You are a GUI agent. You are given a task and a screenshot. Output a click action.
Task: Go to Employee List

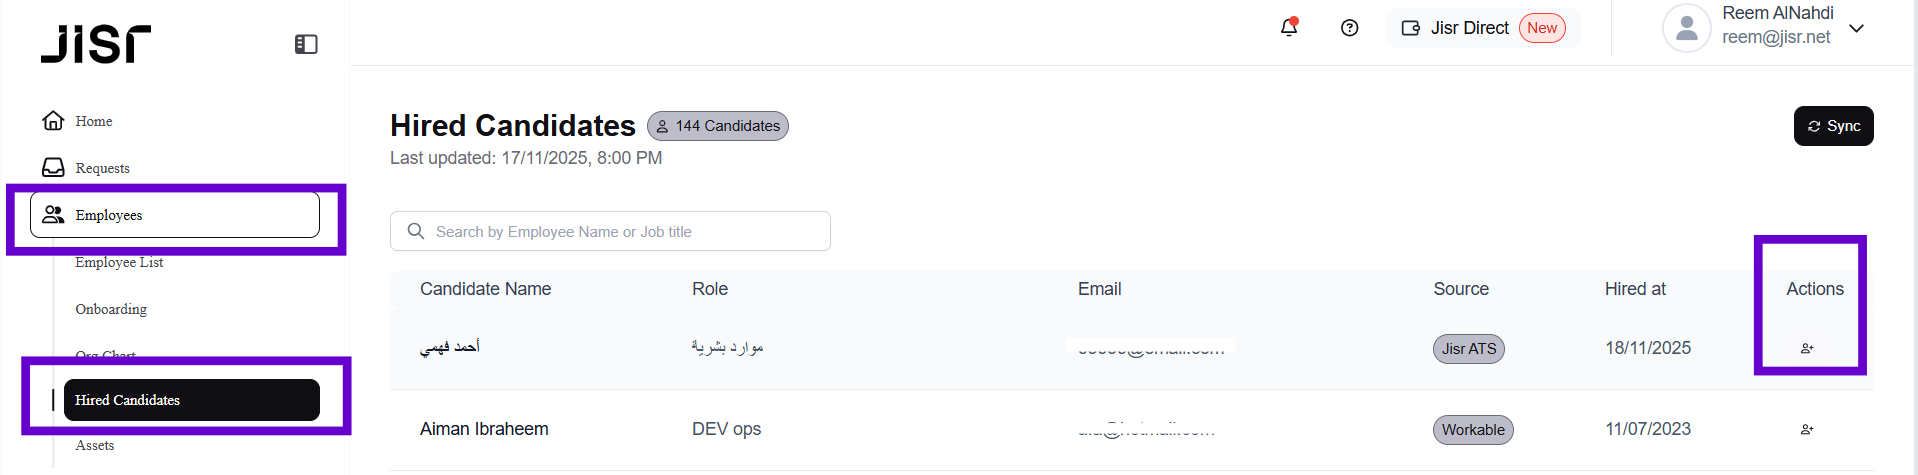pyautogui.click(x=119, y=263)
